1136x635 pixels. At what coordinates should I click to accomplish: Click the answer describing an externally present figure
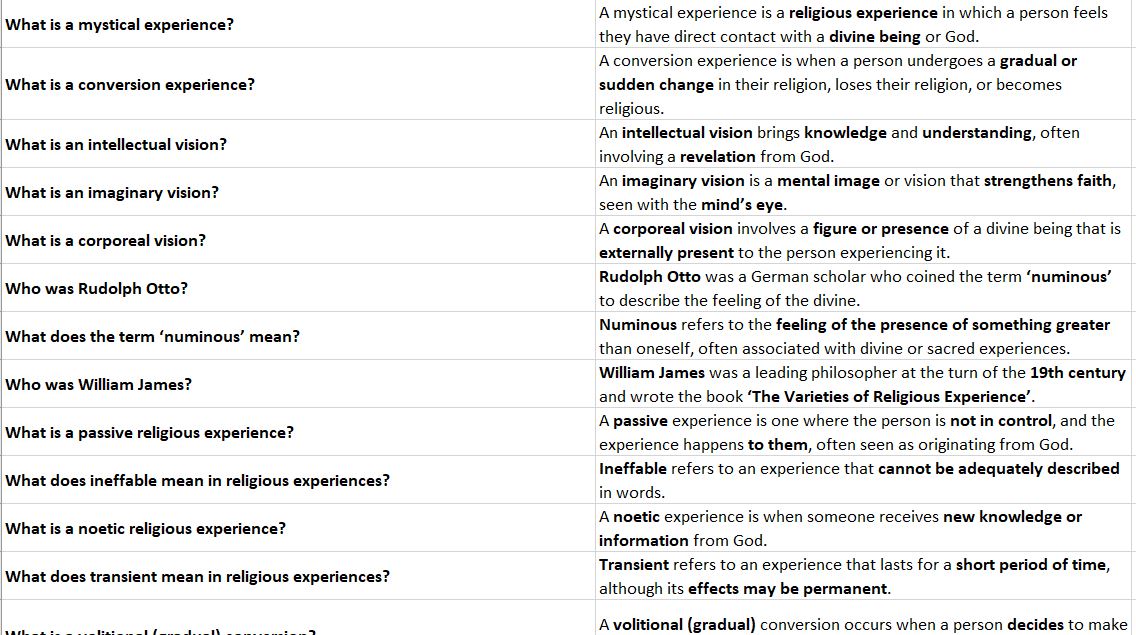coord(859,240)
